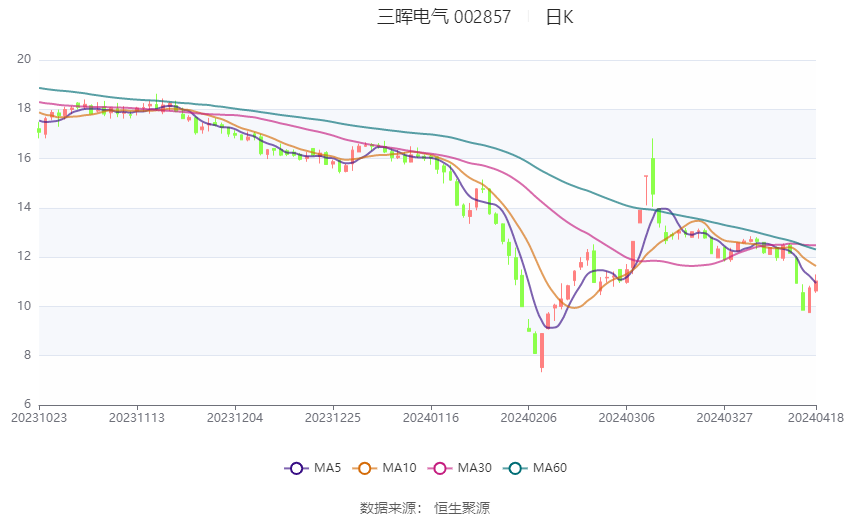The image size is (850, 516).
Task: Click the 14 price axis label
Action: [x=24, y=207]
